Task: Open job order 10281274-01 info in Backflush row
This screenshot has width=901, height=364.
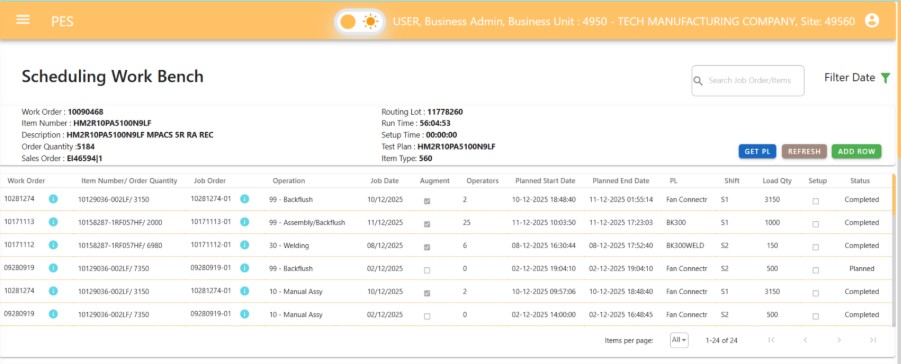Action: (244, 199)
